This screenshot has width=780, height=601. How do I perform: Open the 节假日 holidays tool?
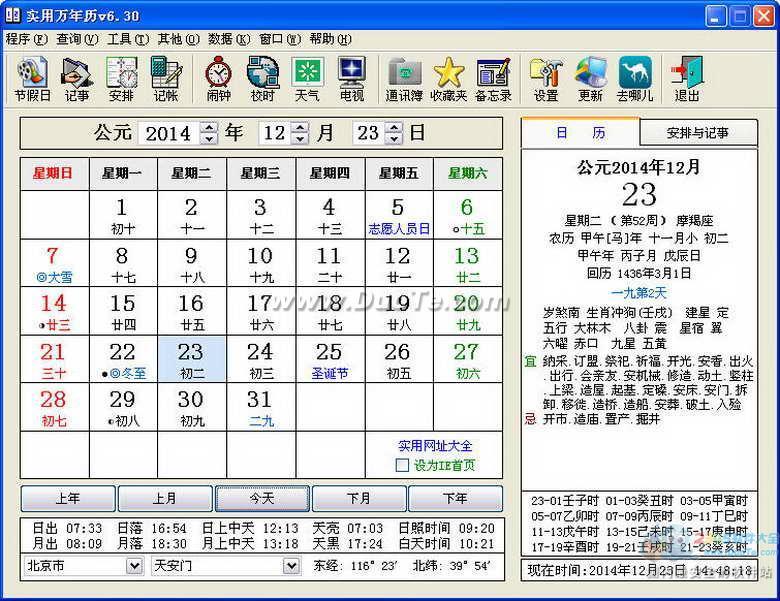pos(33,79)
